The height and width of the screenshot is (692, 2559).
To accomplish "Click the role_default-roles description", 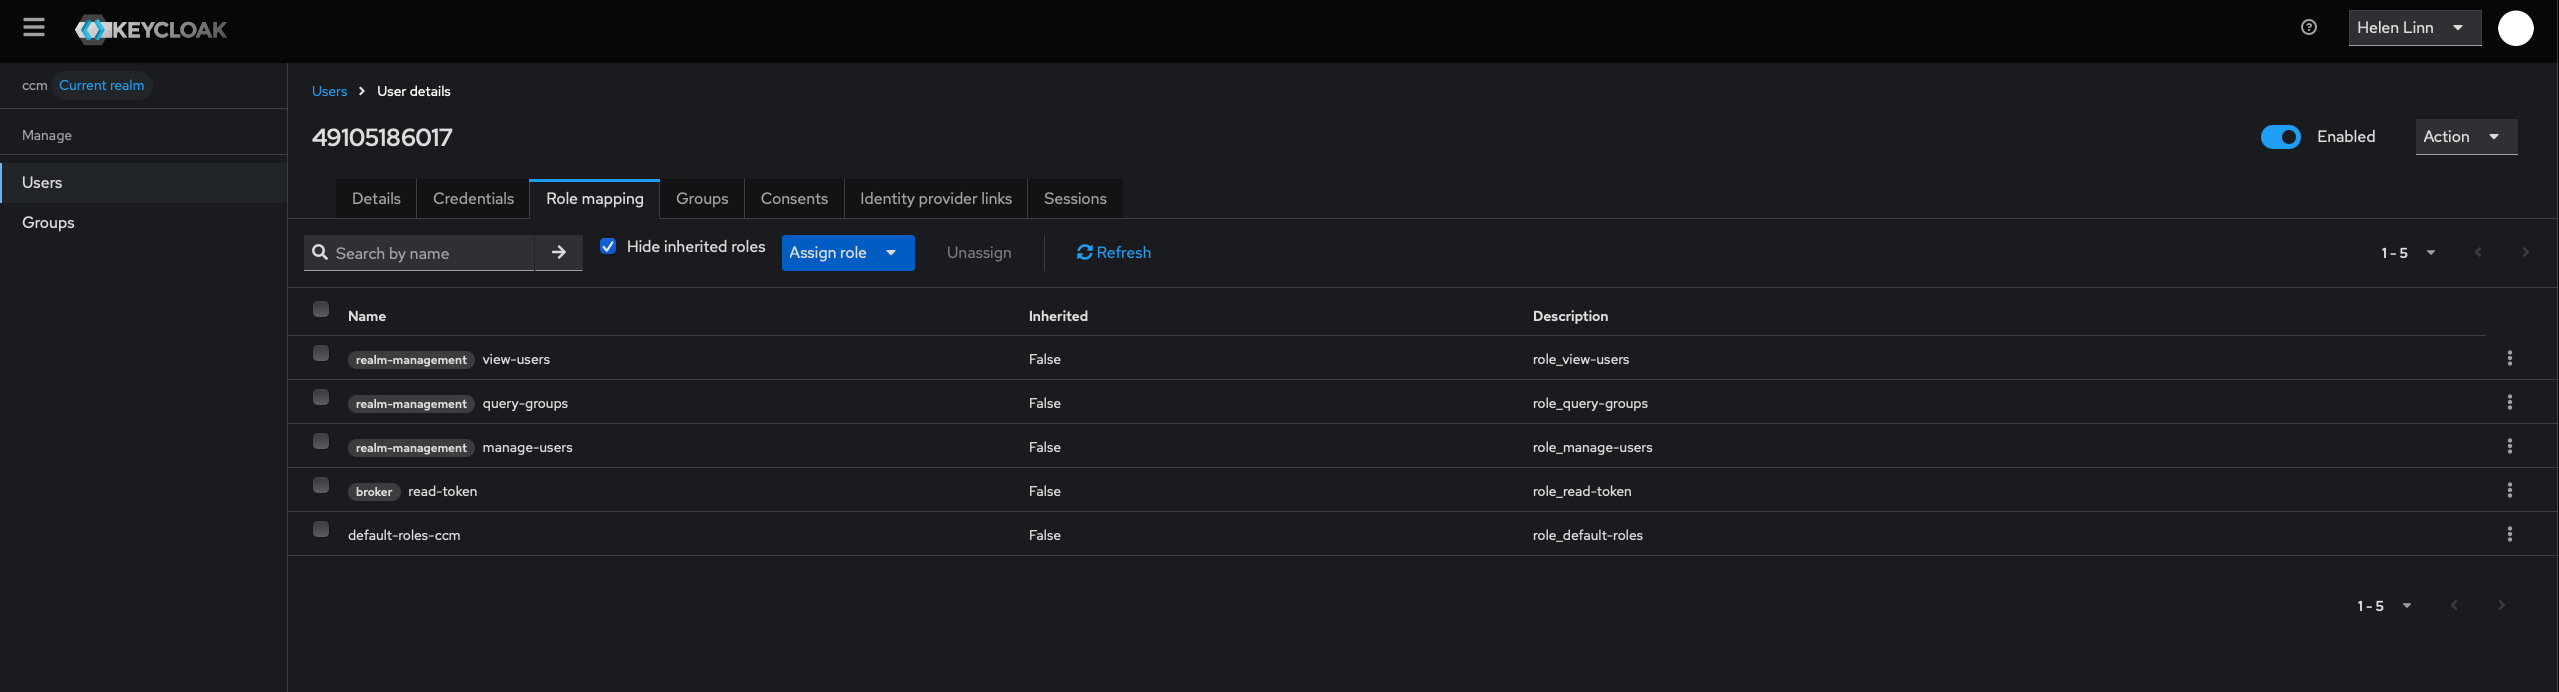I will (x=1588, y=536).
